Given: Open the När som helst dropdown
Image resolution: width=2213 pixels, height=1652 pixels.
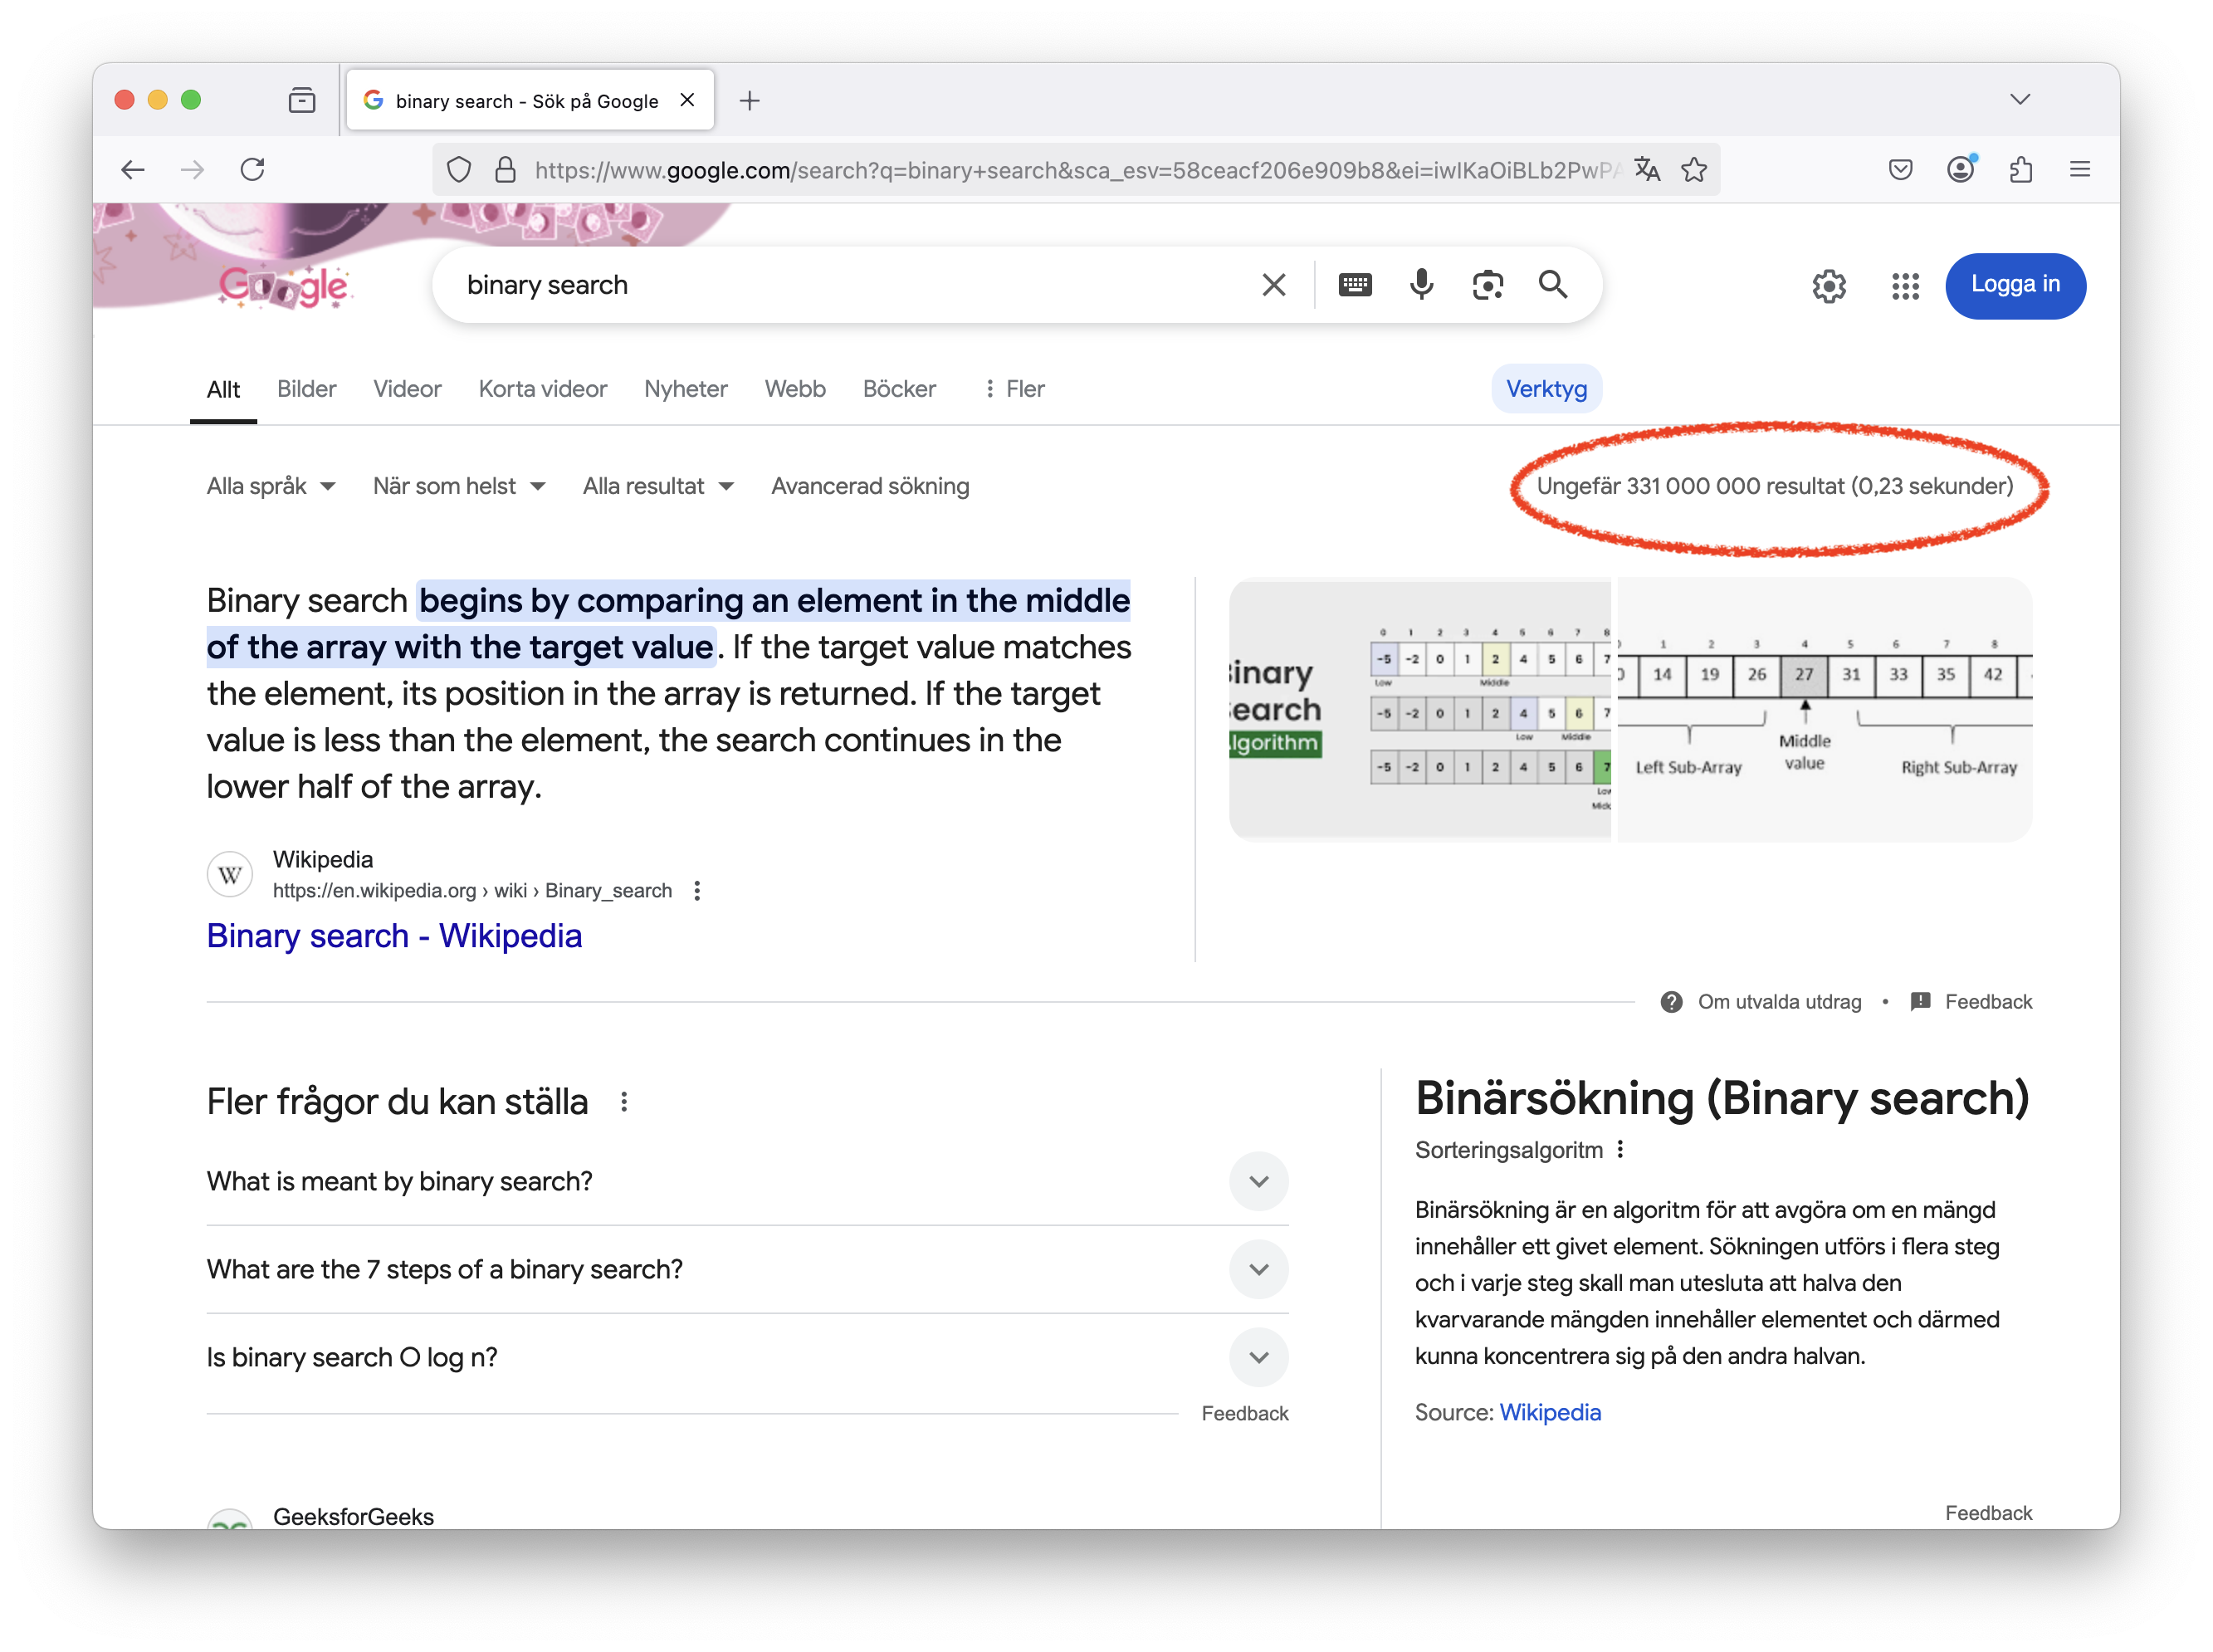Looking at the screenshot, I should [x=458, y=486].
